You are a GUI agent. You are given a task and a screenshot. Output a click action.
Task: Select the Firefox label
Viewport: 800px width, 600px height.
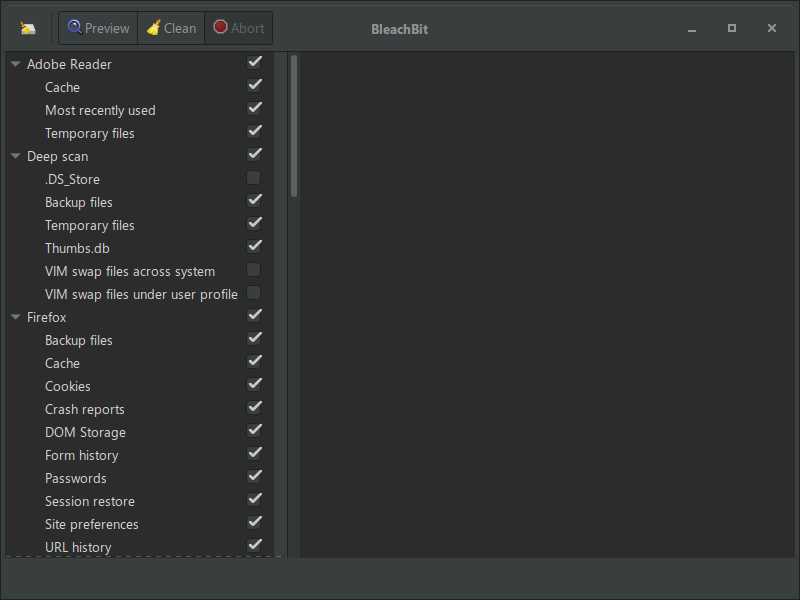46,317
